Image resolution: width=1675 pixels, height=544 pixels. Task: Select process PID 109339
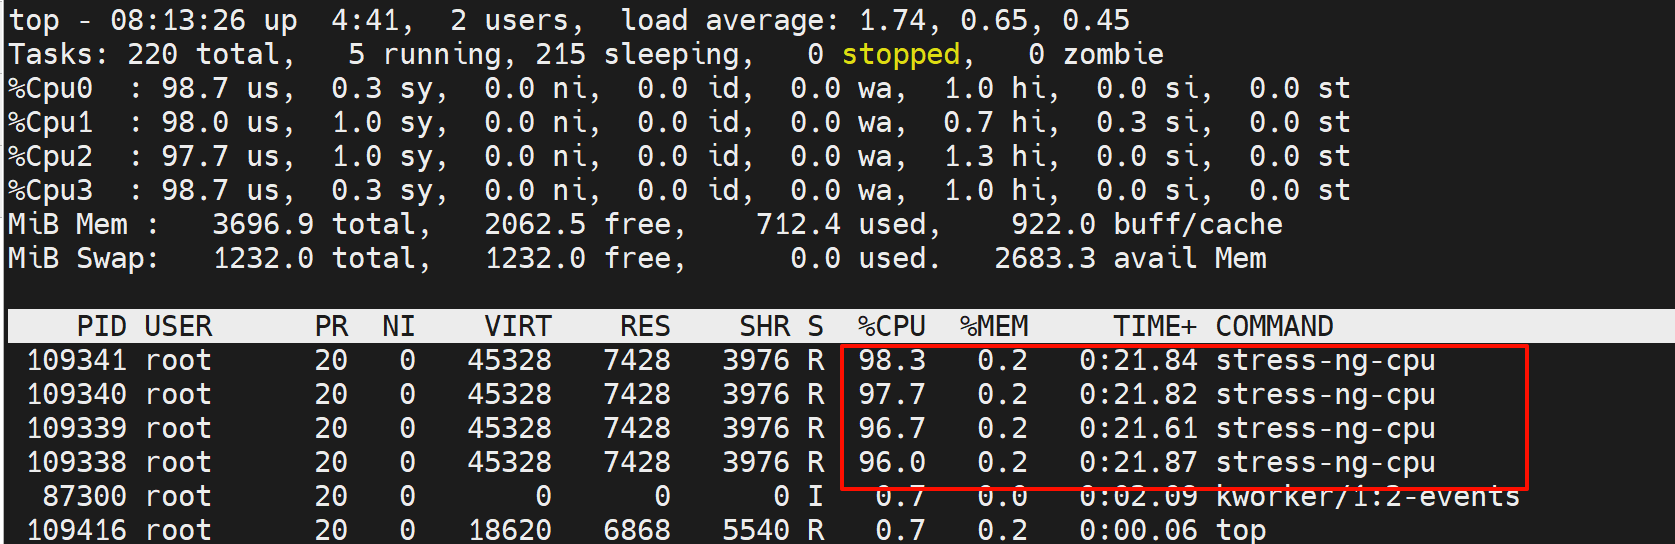76,428
